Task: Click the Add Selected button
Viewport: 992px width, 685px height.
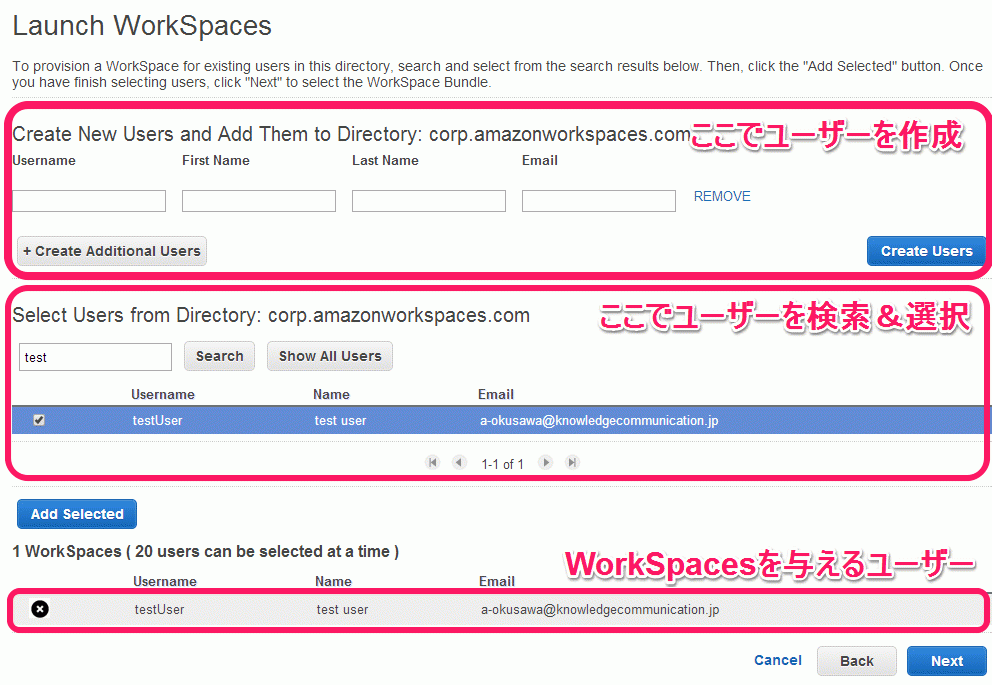Action: tap(77, 514)
